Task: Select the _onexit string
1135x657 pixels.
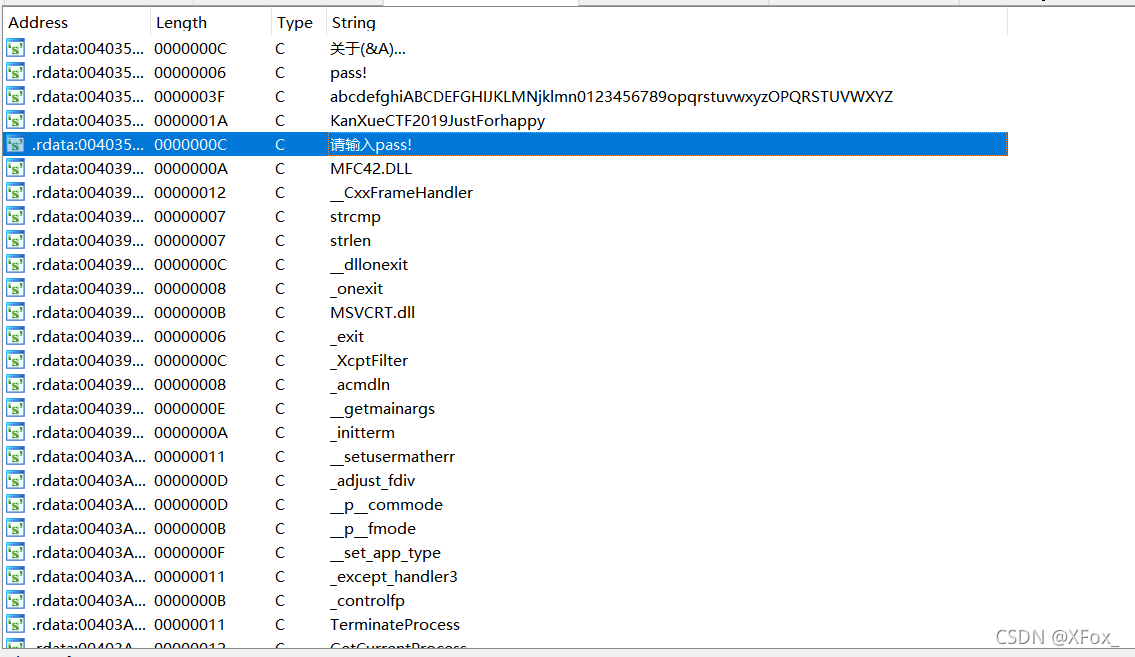Action: pos(356,288)
